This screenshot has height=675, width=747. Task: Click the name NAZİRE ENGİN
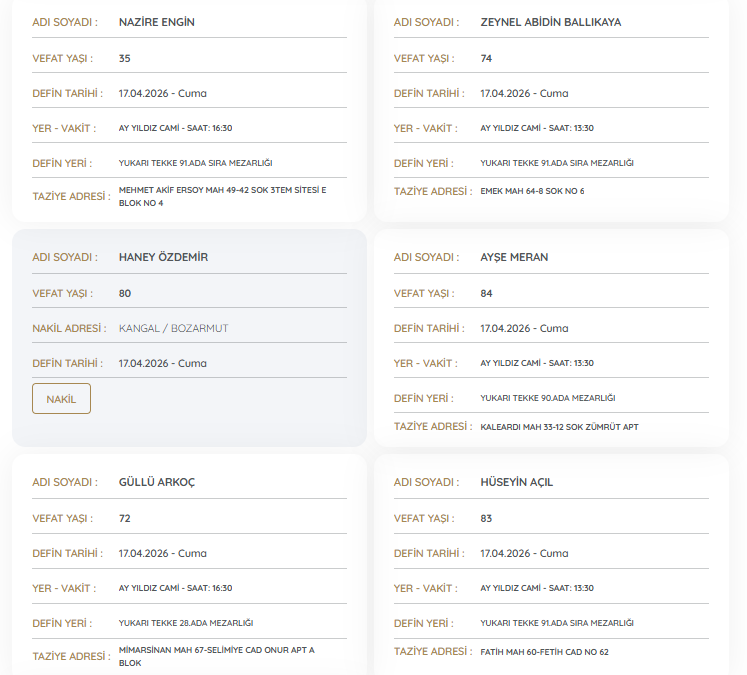(x=158, y=22)
